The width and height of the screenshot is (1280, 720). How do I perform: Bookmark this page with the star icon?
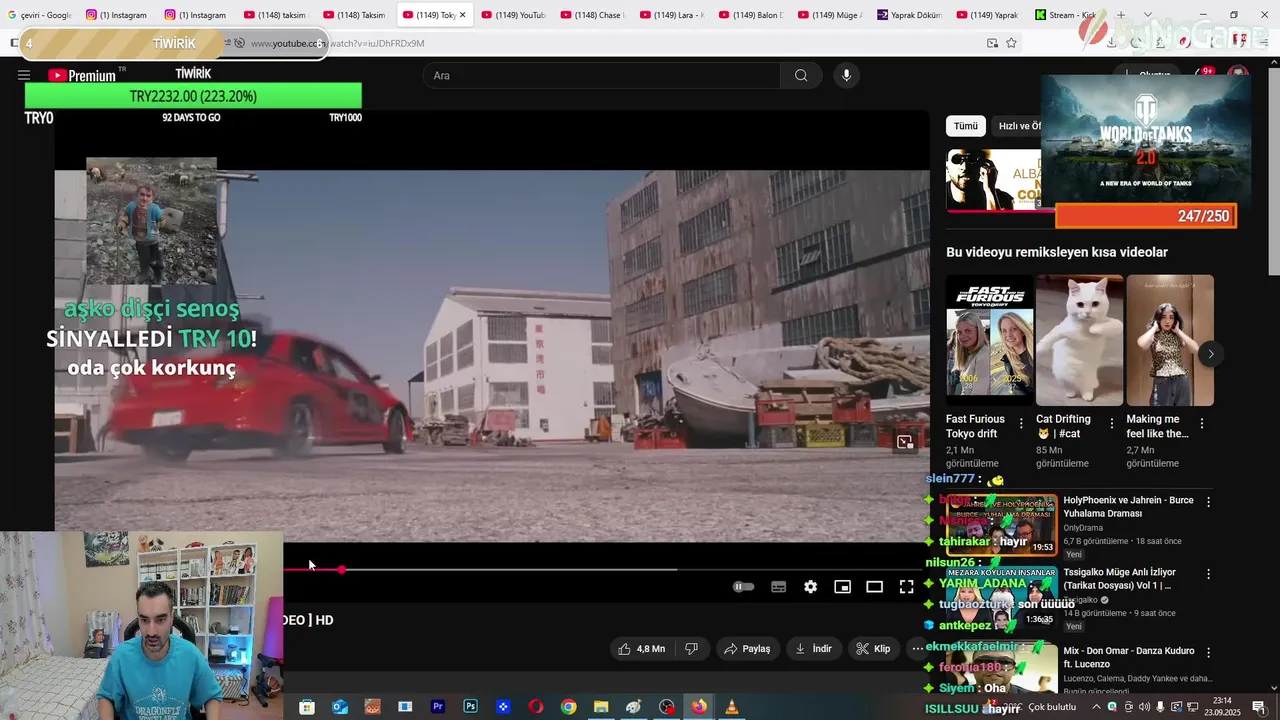point(1011,43)
